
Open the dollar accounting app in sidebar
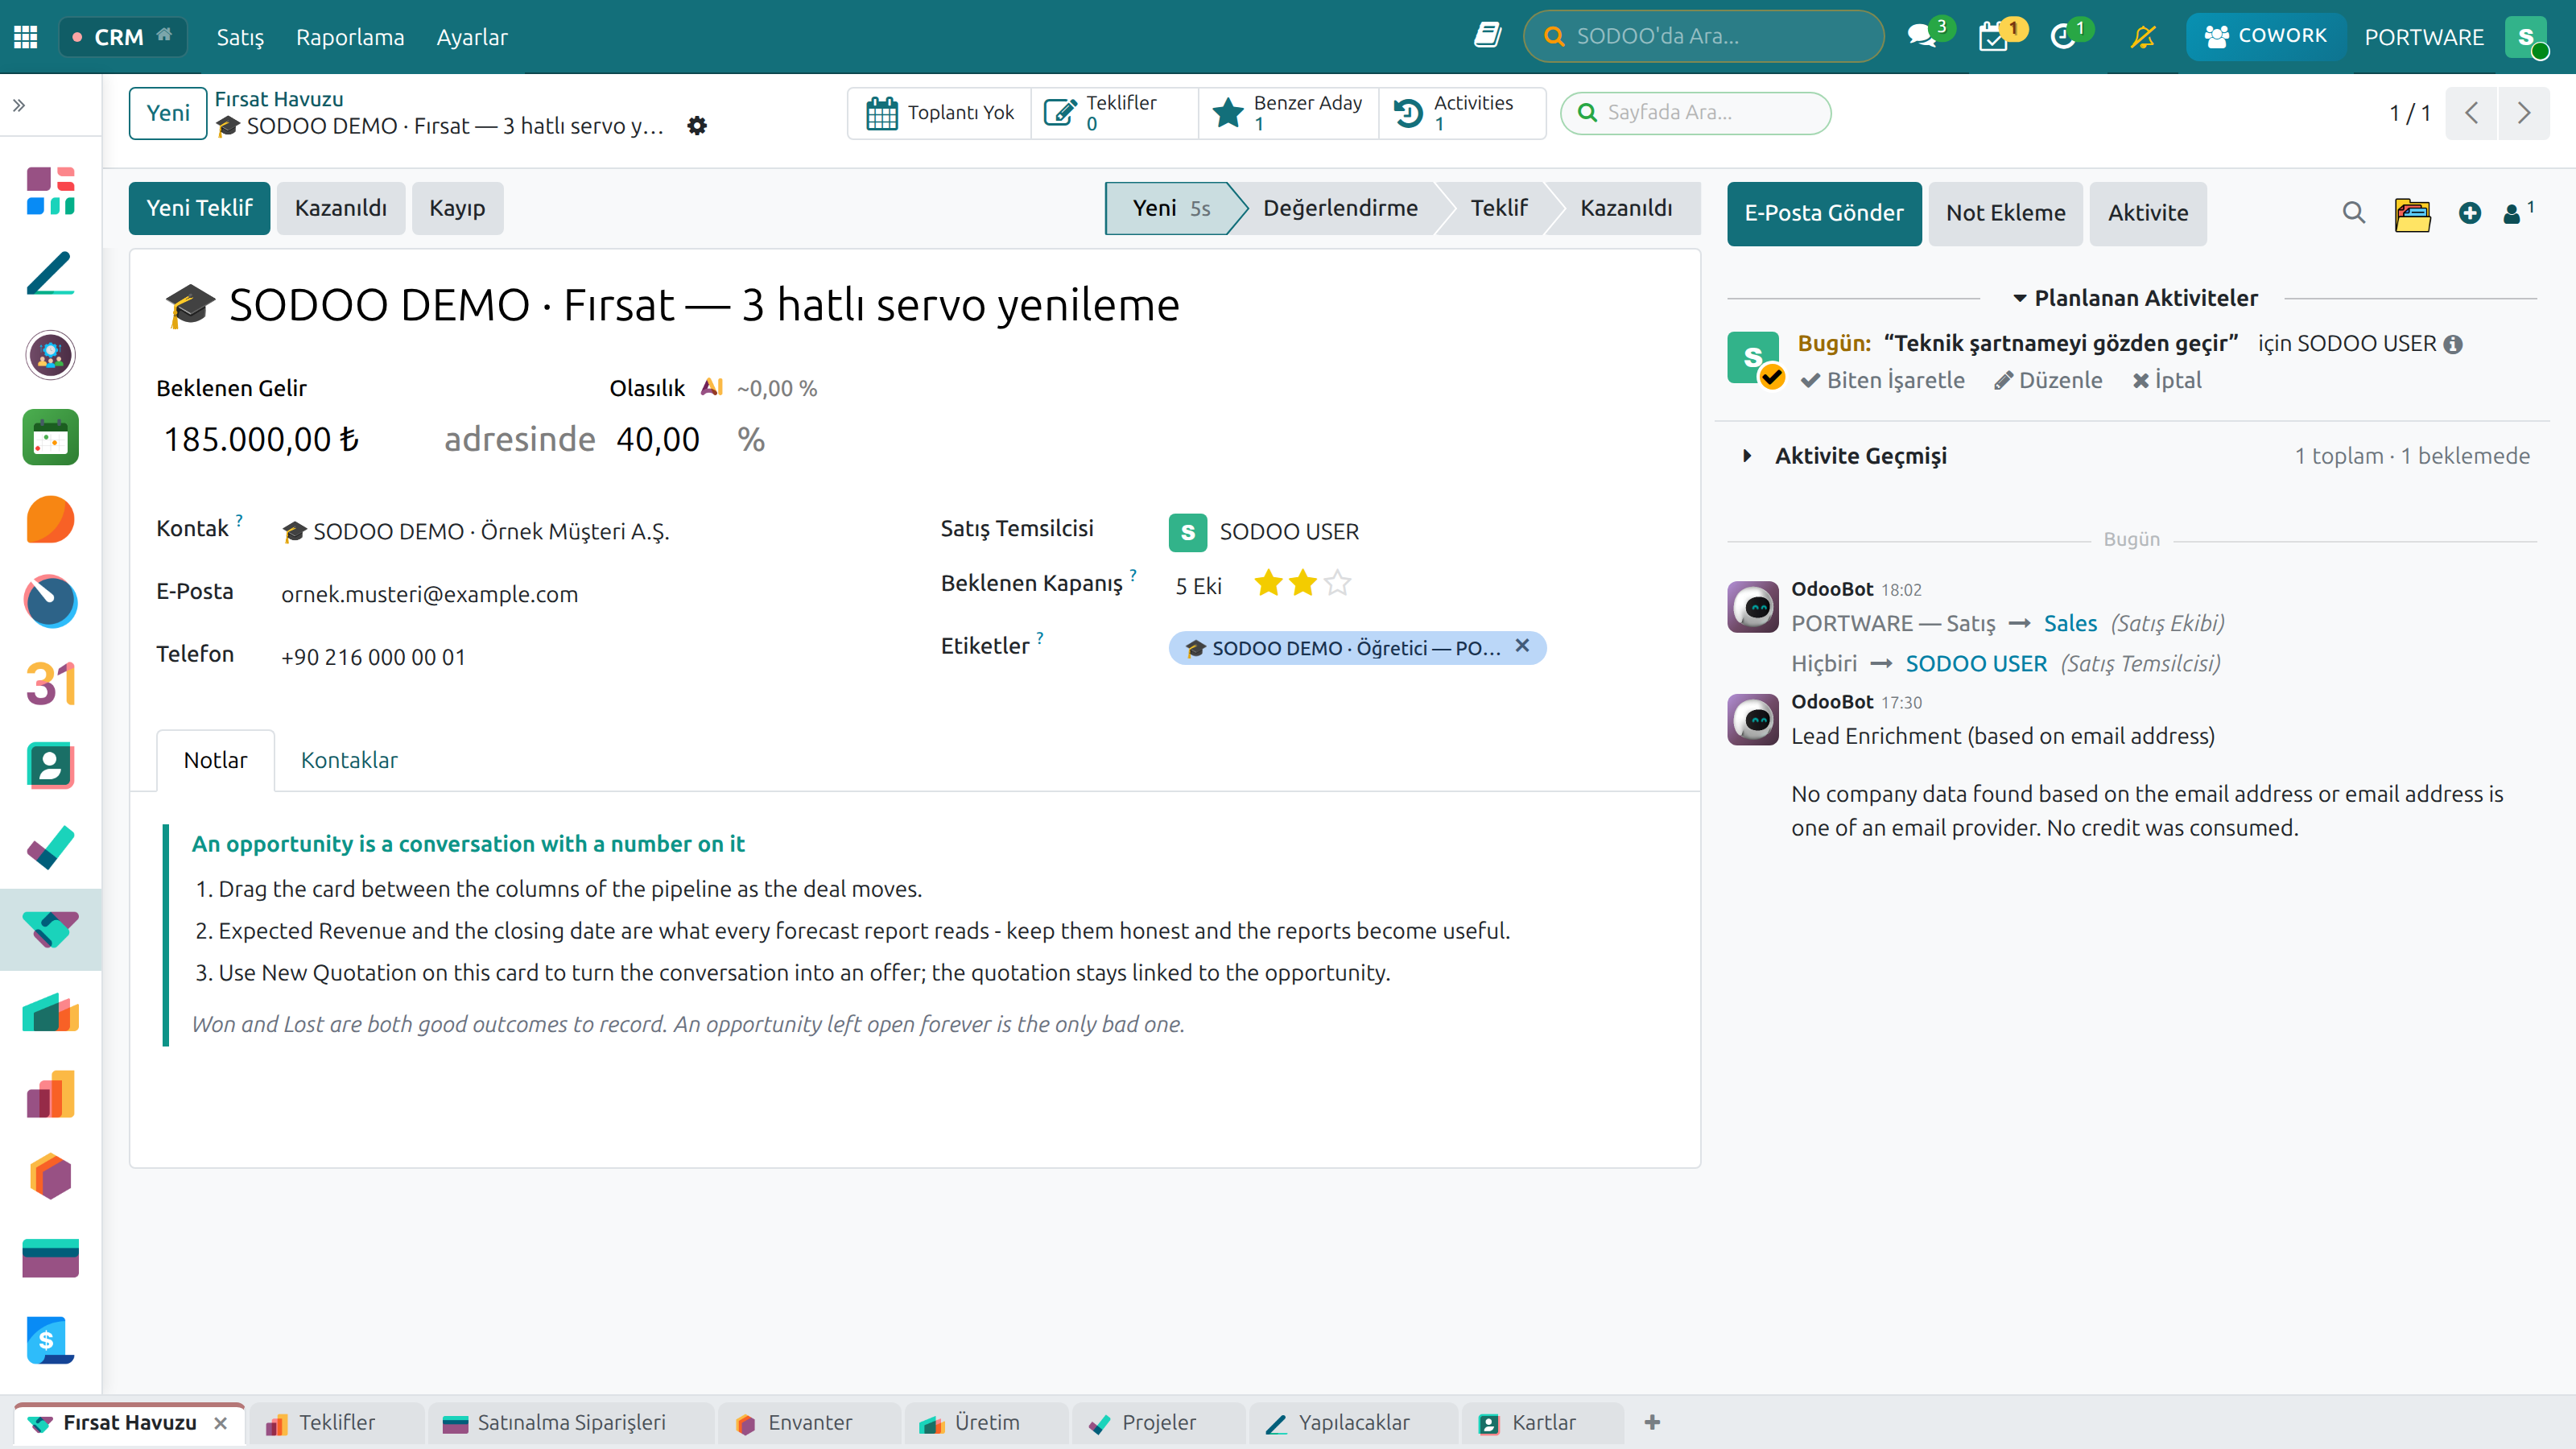coord(50,1340)
